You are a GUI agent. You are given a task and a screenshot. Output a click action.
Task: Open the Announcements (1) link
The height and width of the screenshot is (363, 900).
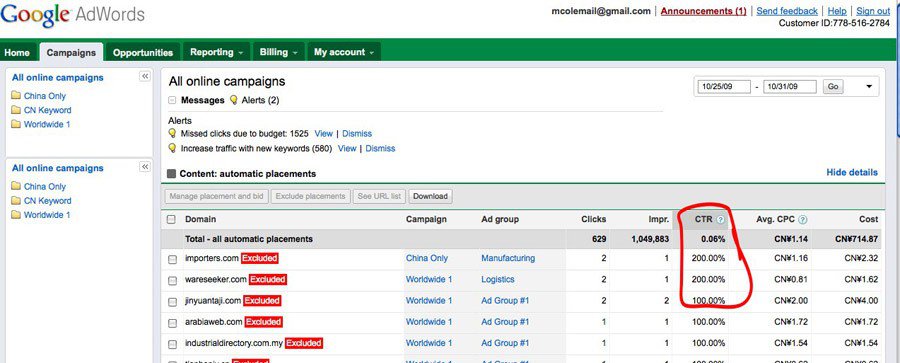pos(704,11)
